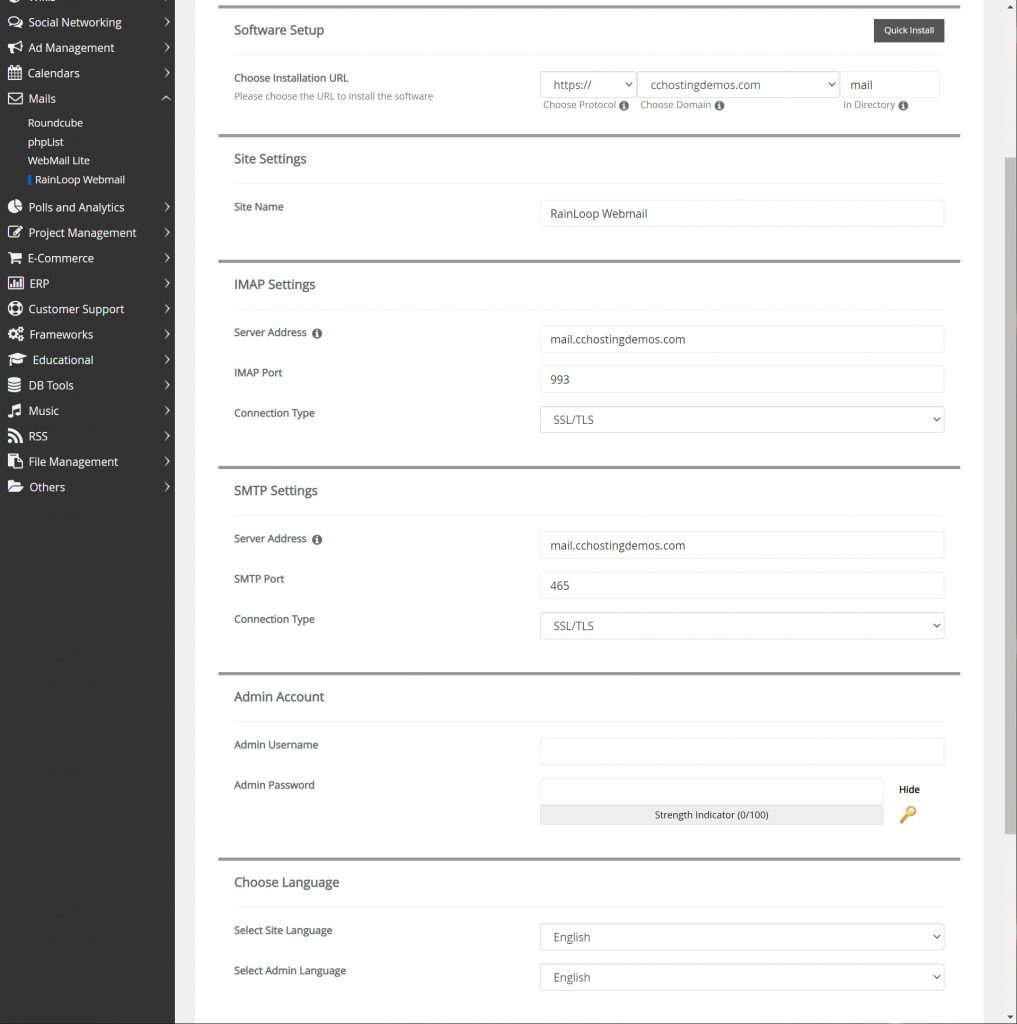Toggle password visibility with Hide
This screenshot has width=1017, height=1024.
[908, 790]
